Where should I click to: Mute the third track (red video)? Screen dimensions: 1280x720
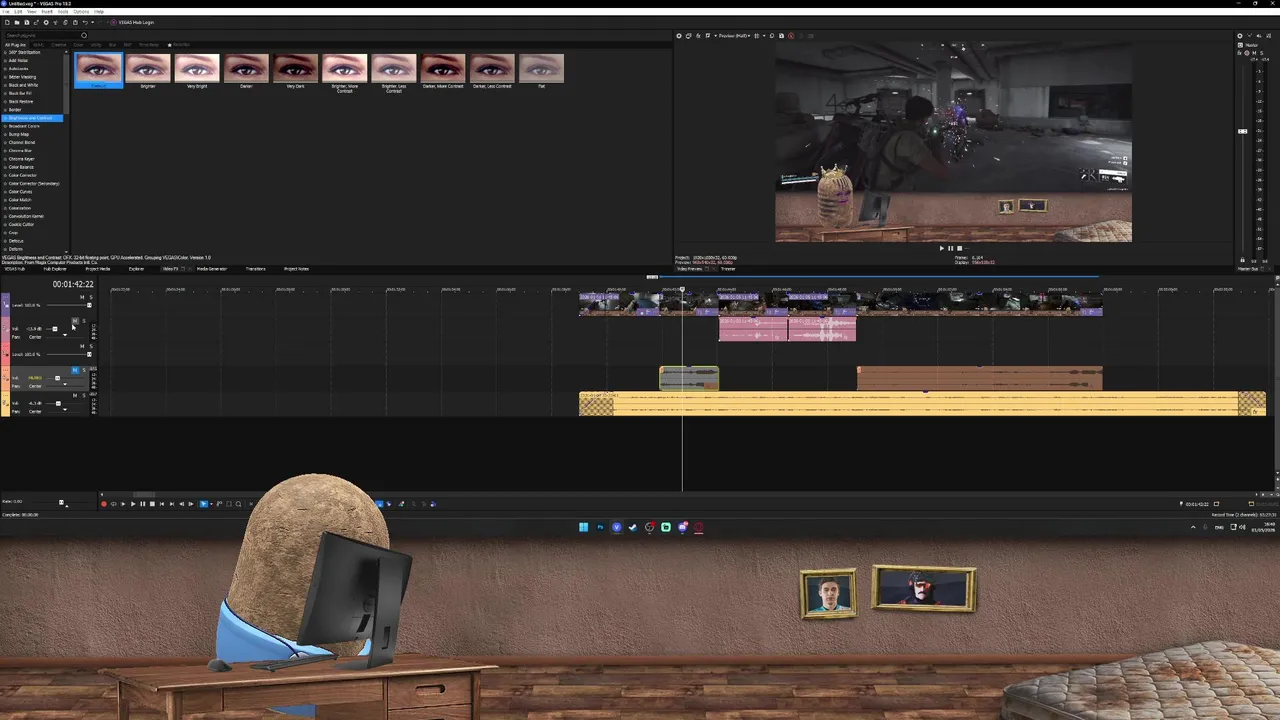pyautogui.click(x=82, y=346)
